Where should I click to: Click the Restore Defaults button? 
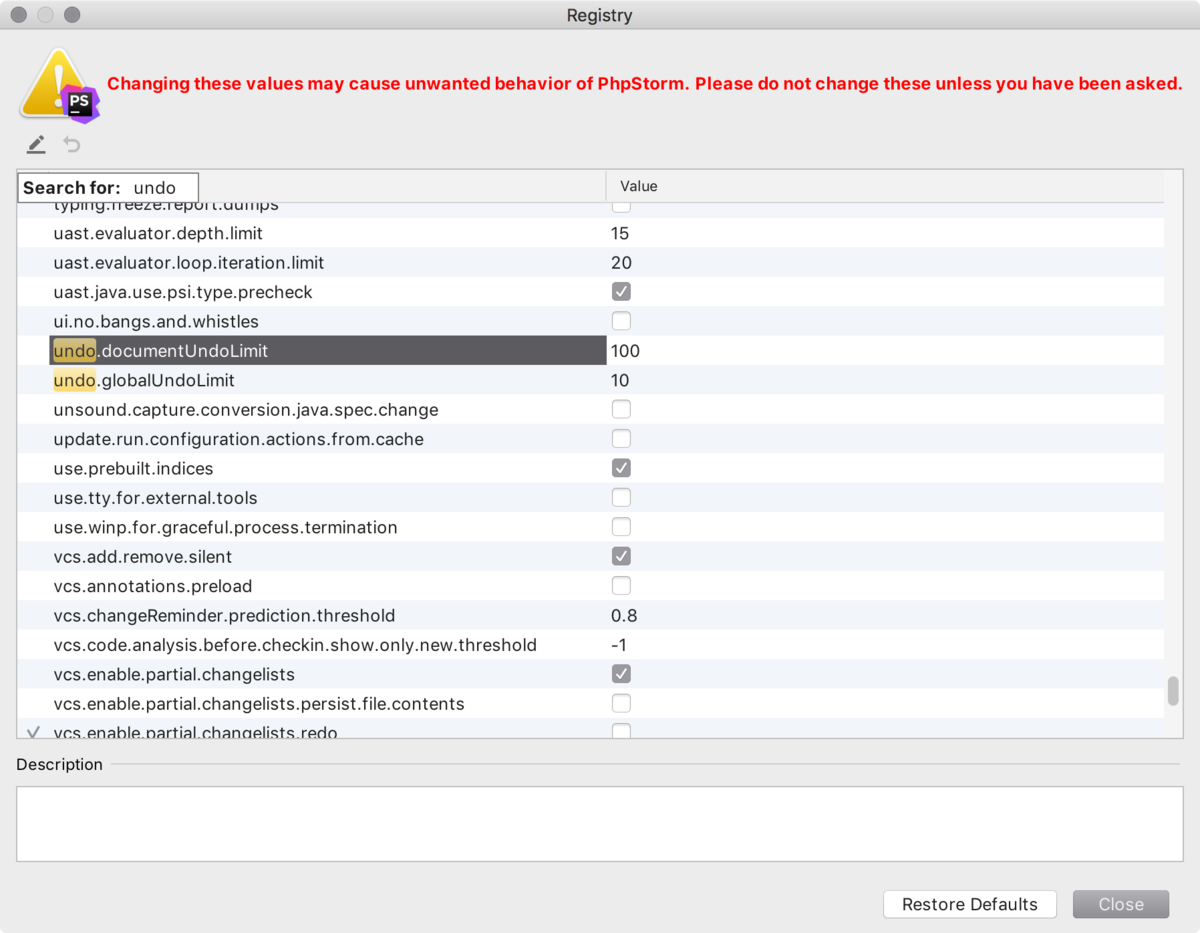969,904
